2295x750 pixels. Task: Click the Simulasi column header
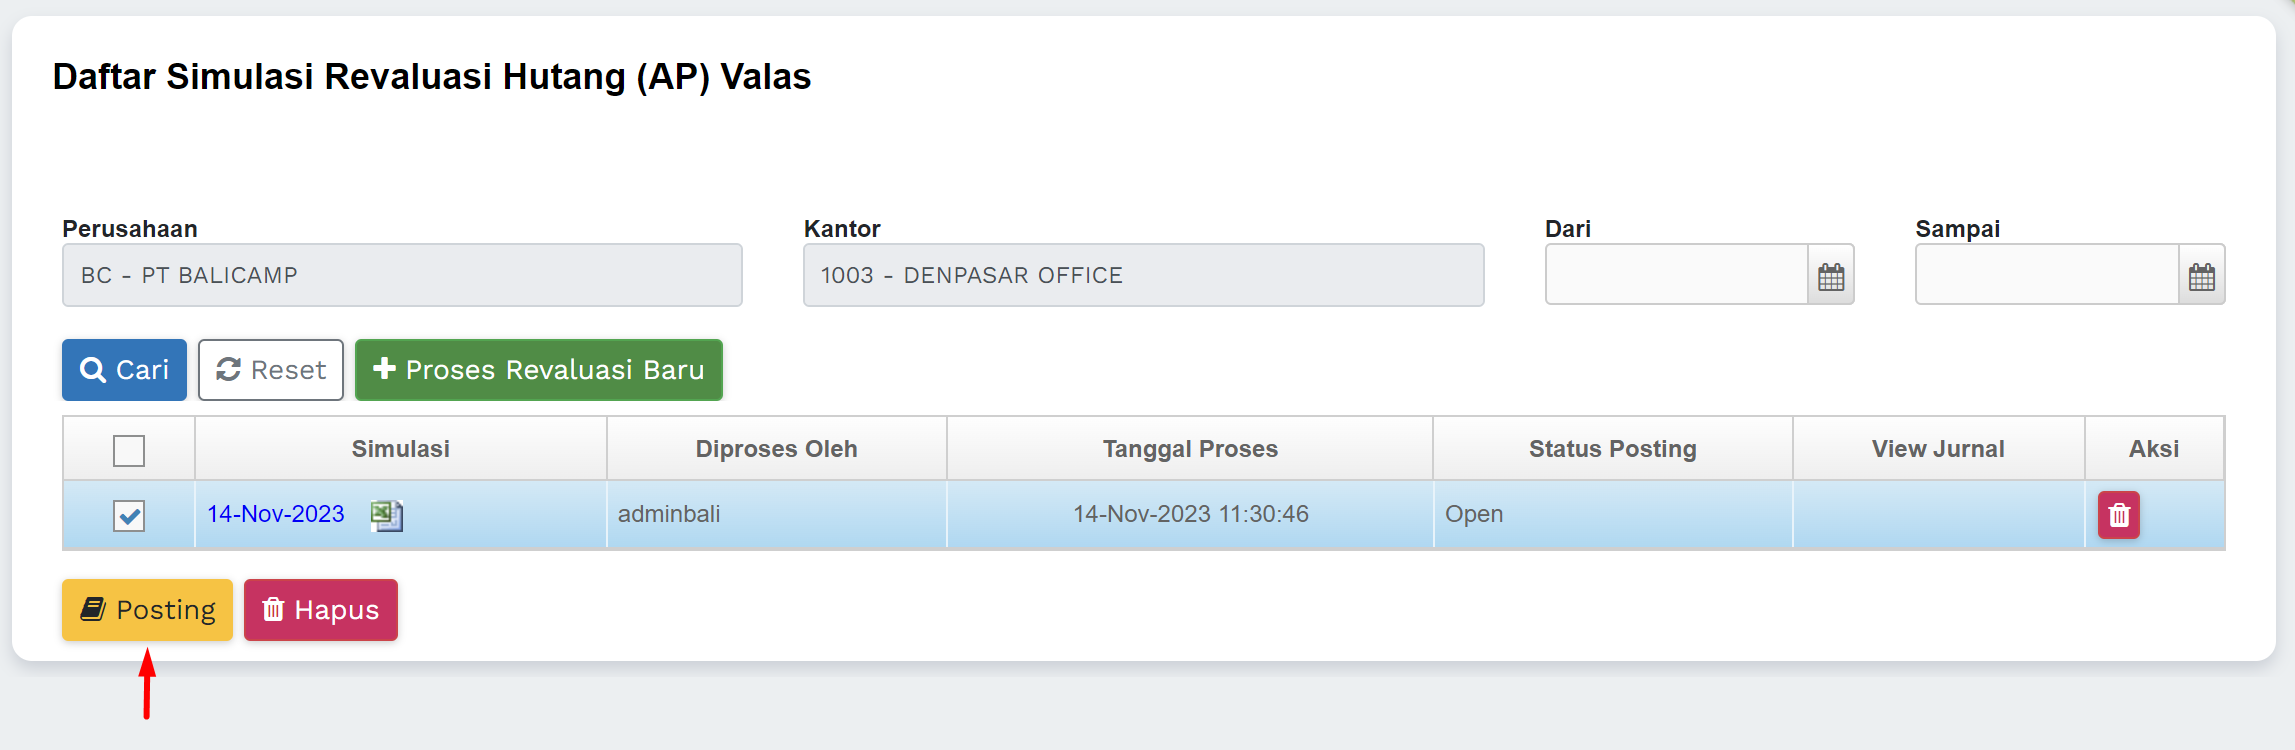(400, 449)
